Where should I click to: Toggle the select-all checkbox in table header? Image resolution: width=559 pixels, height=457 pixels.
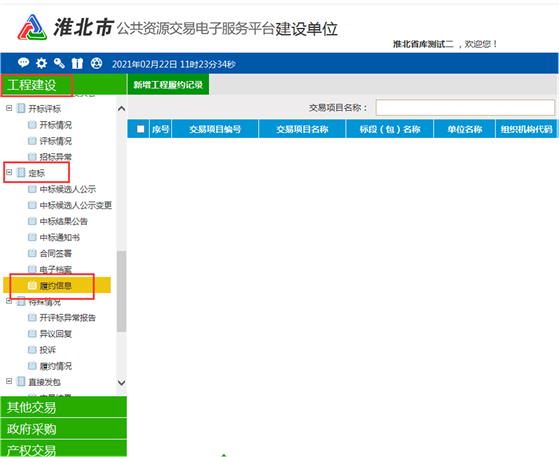[140, 129]
